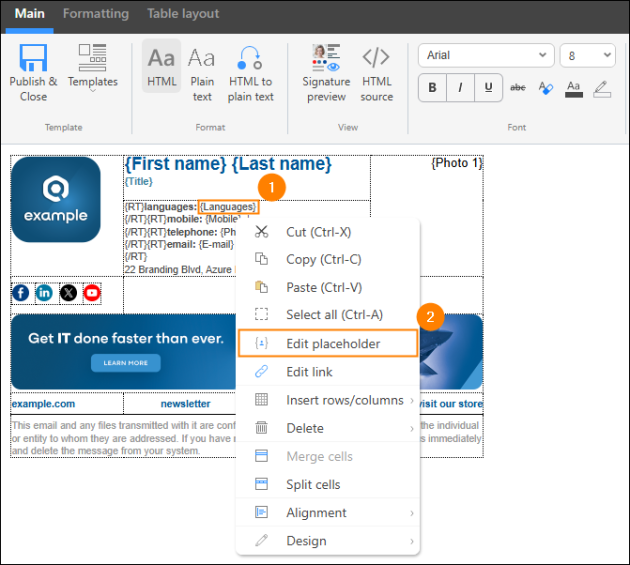Click the visit our store link
This screenshot has width=630, height=565.
[x=450, y=404]
